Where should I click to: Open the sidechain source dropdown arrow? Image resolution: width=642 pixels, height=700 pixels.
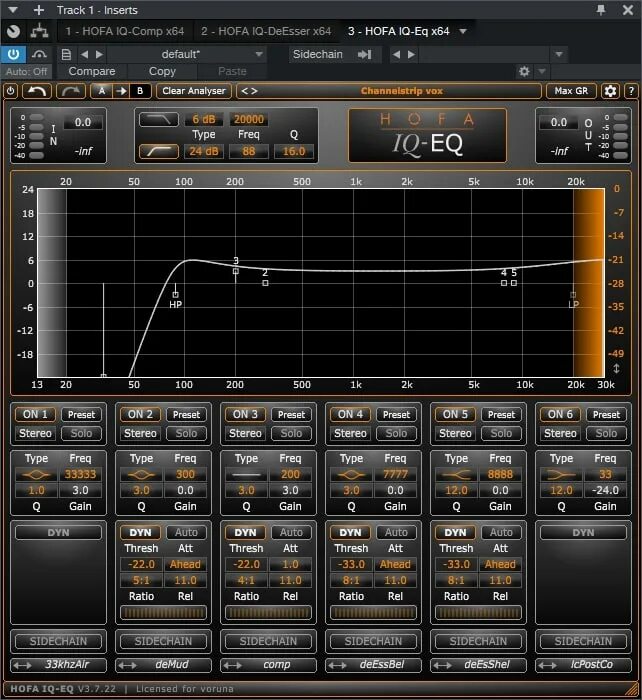559,54
